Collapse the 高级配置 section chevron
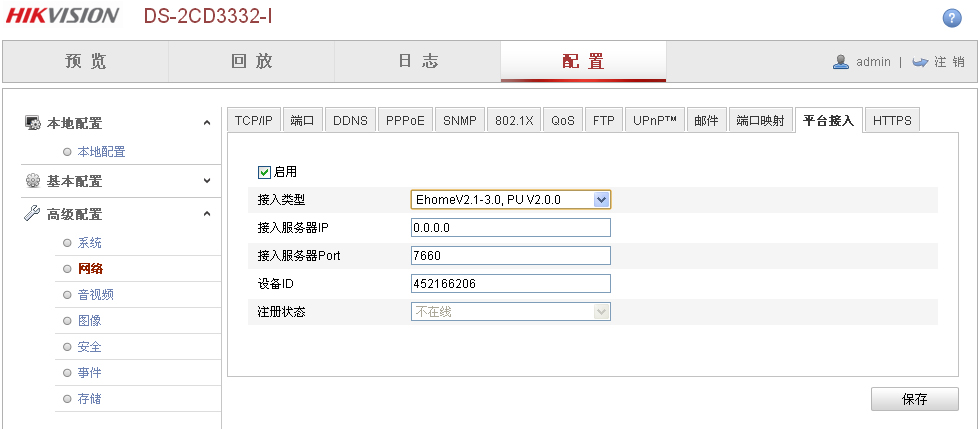Image resolution: width=978 pixels, height=429 pixels. 207,214
